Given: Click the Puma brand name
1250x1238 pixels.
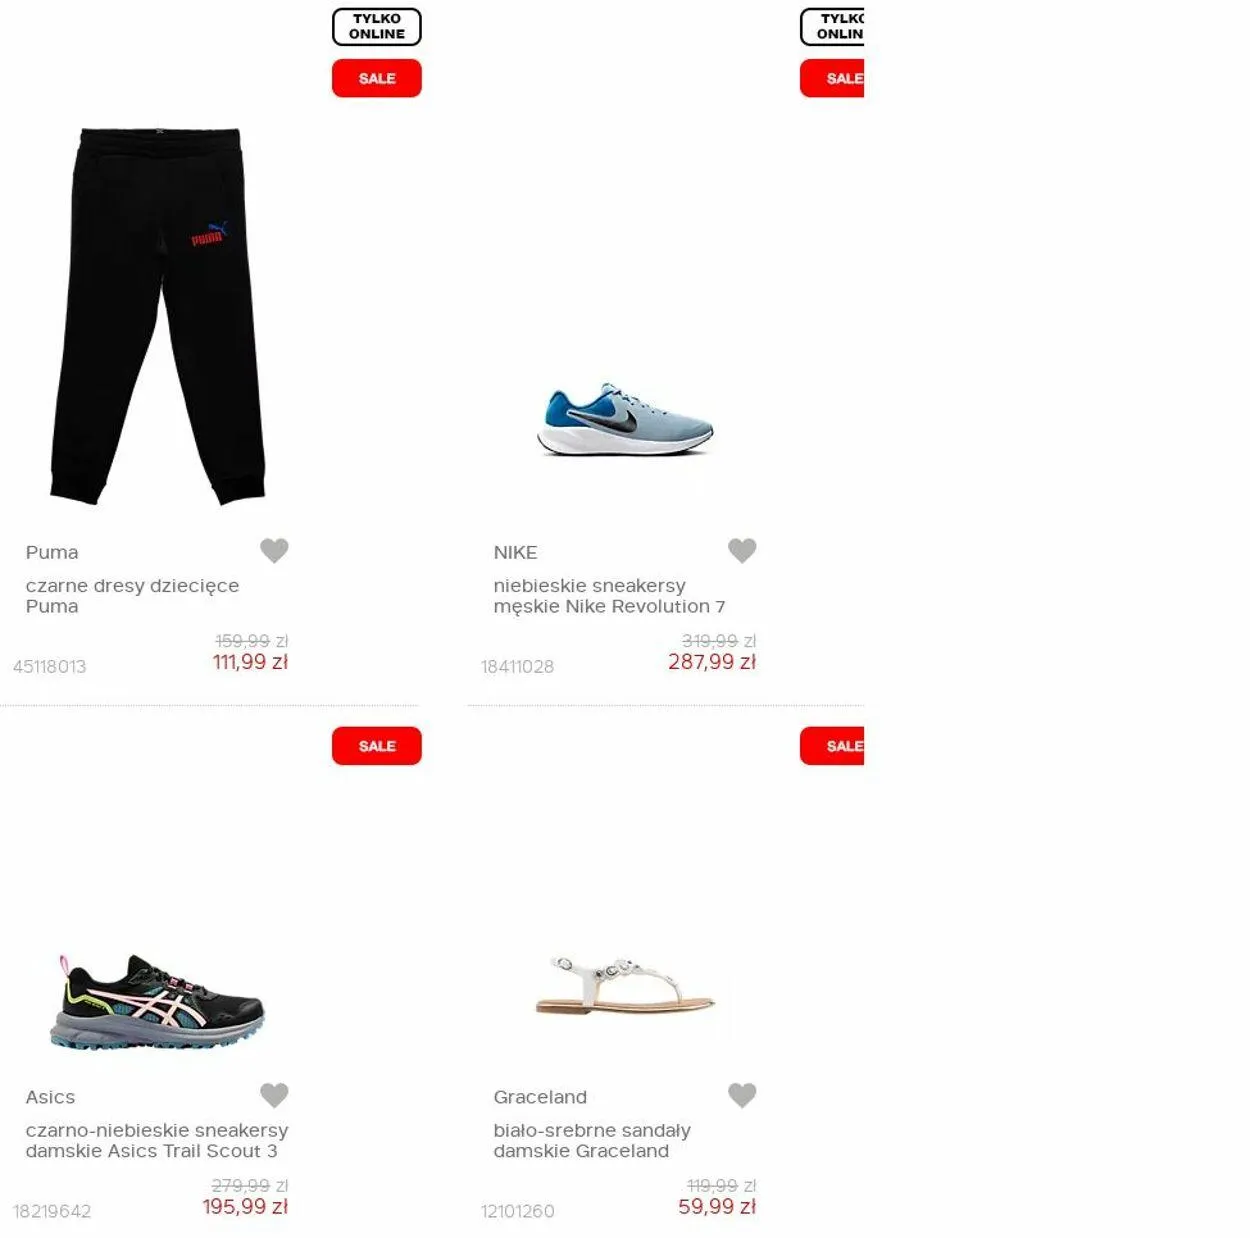Looking at the screenshot, I should [52, 552].
